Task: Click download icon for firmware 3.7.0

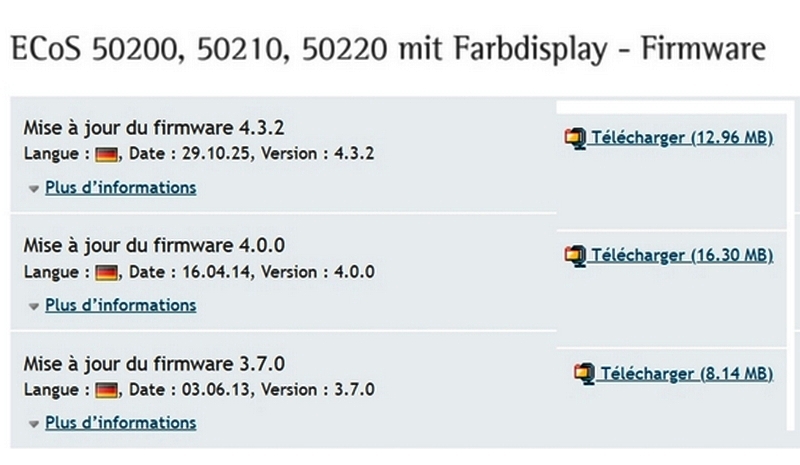Action: coord(584,374)
